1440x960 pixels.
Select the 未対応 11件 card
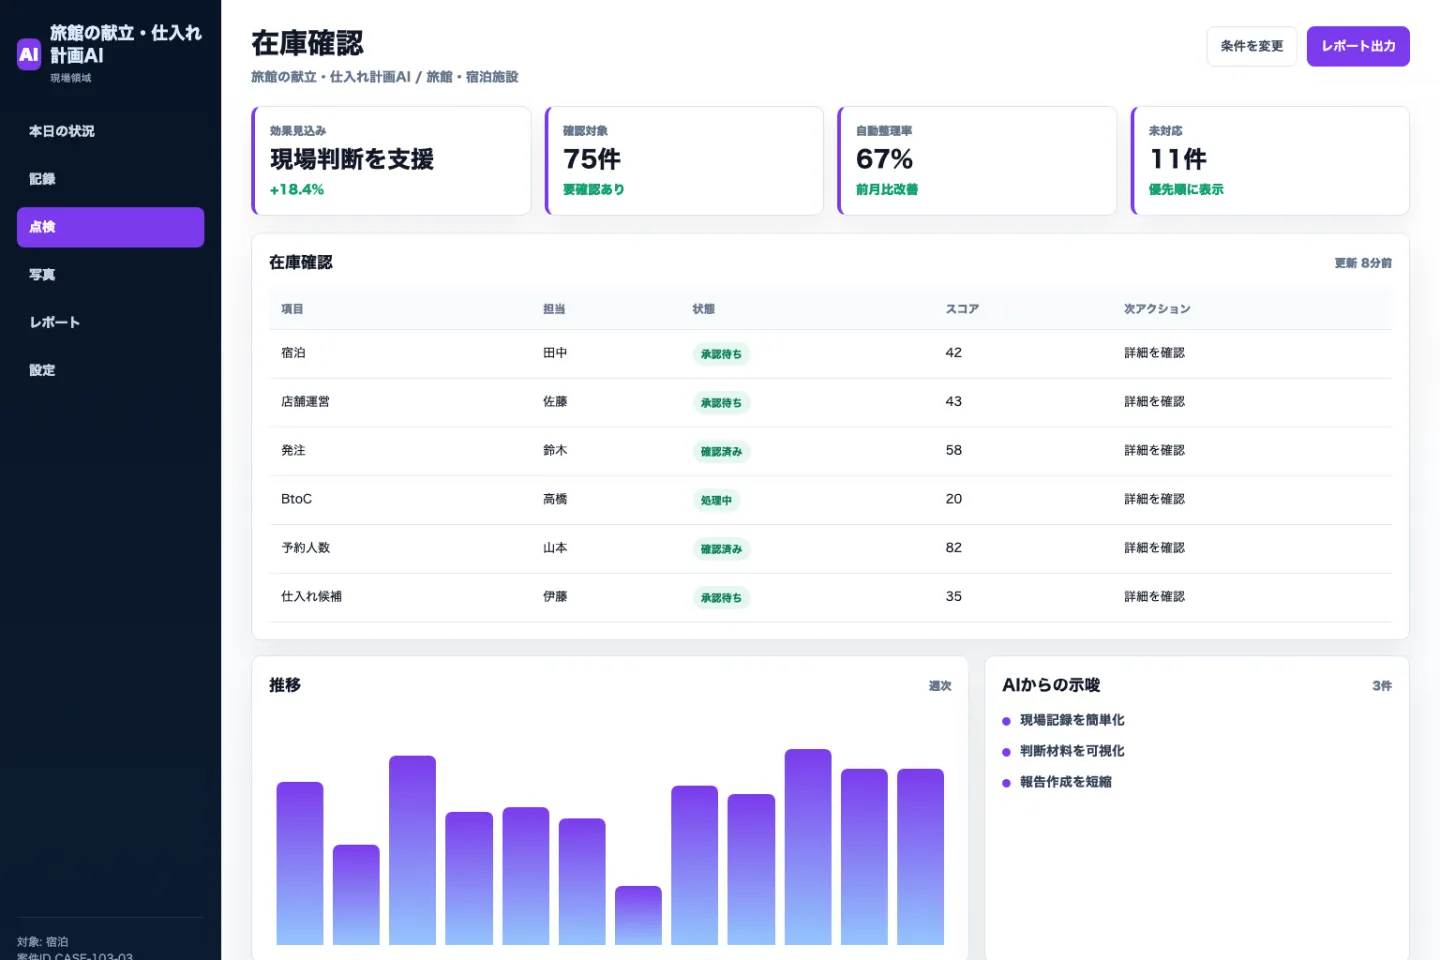pyautogui.click(x=1270, y=161)
